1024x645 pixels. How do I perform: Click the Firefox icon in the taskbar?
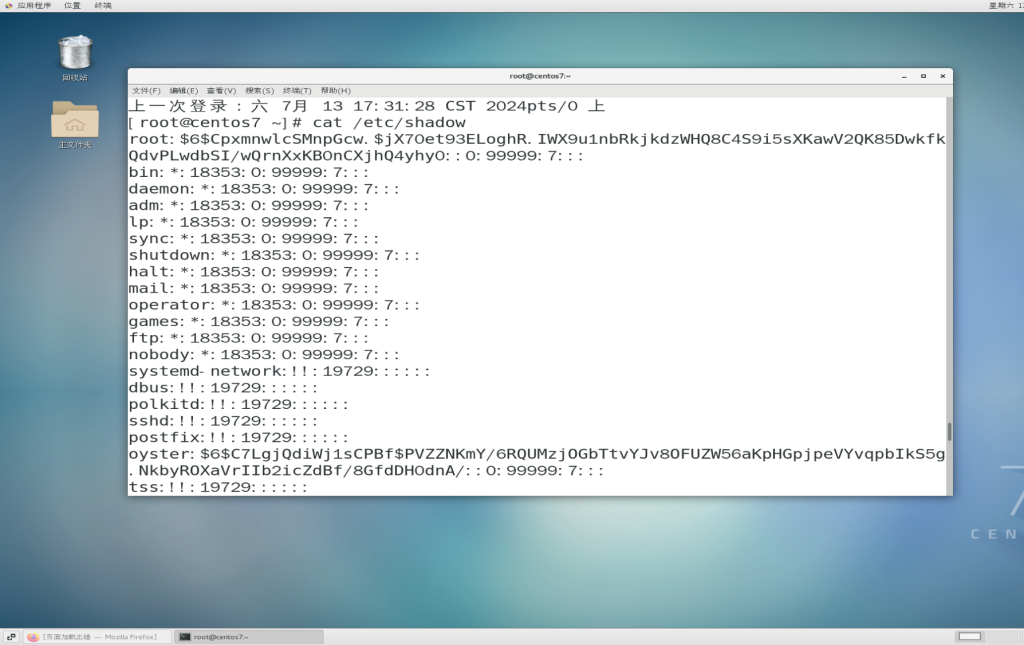(x=33, y=637)
